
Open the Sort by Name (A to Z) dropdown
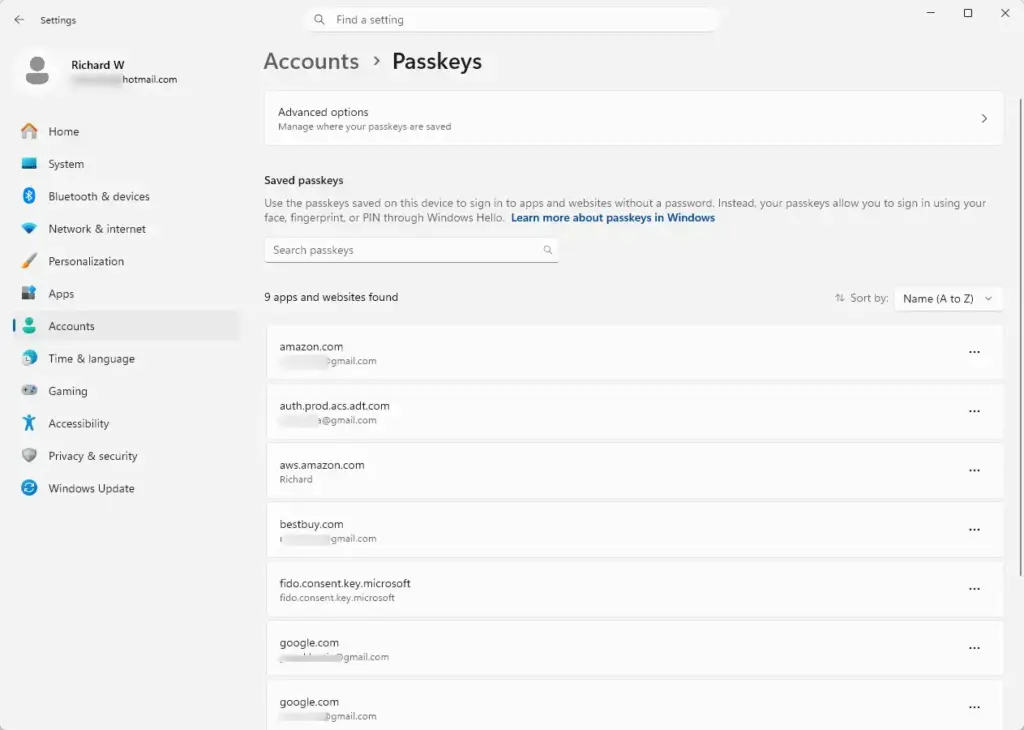point(948,298)
